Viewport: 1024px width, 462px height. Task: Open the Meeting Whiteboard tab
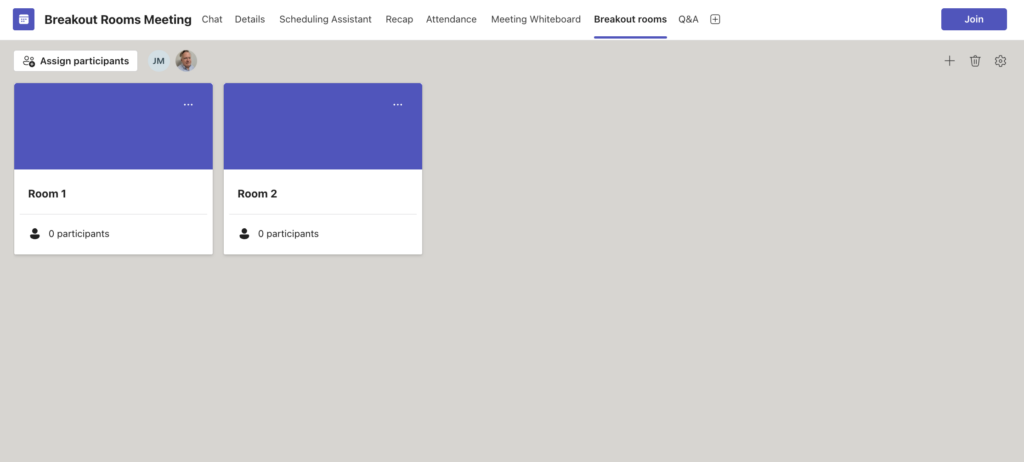[535, 19]
